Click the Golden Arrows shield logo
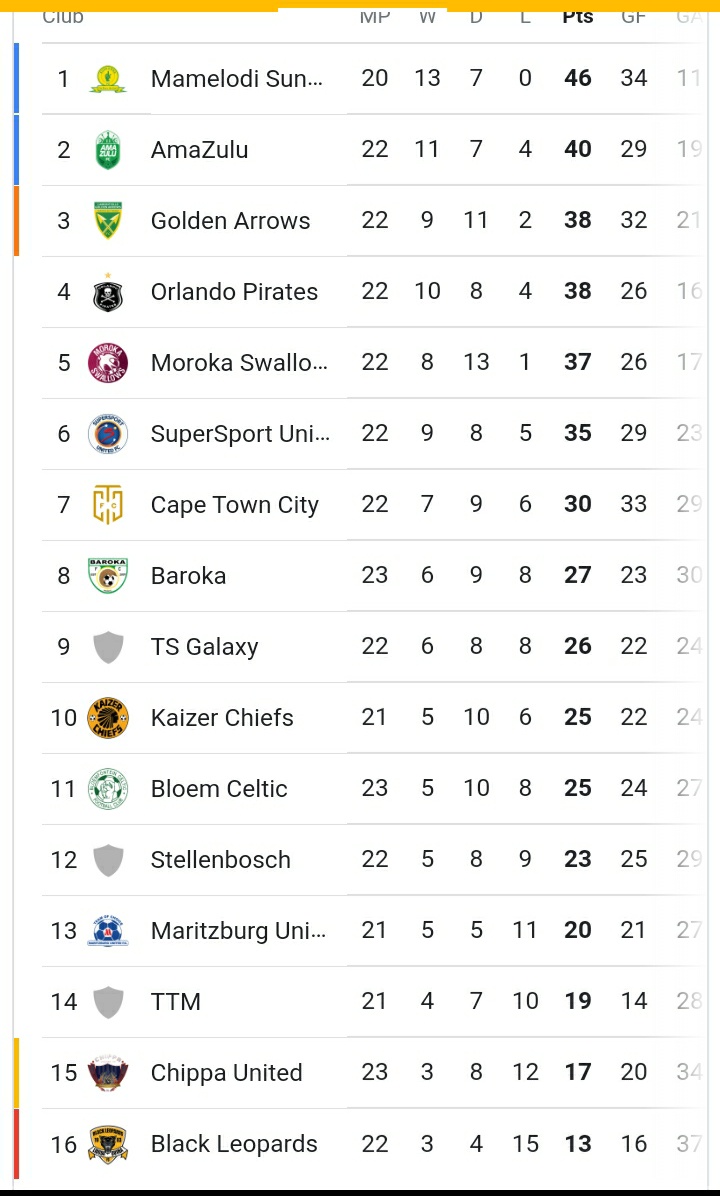This screenshot has height=1196, width=720. 108,221
